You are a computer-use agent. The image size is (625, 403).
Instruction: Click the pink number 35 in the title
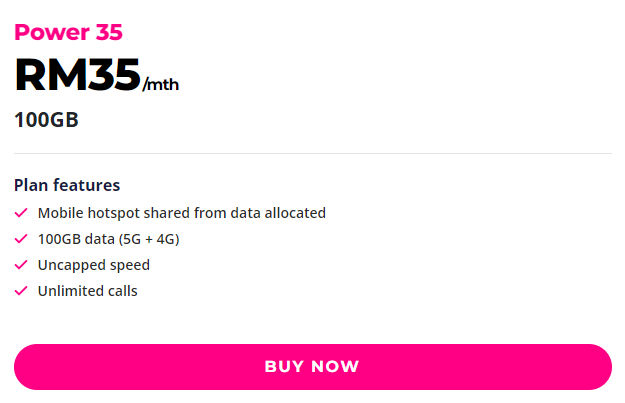tap(109, 32)
